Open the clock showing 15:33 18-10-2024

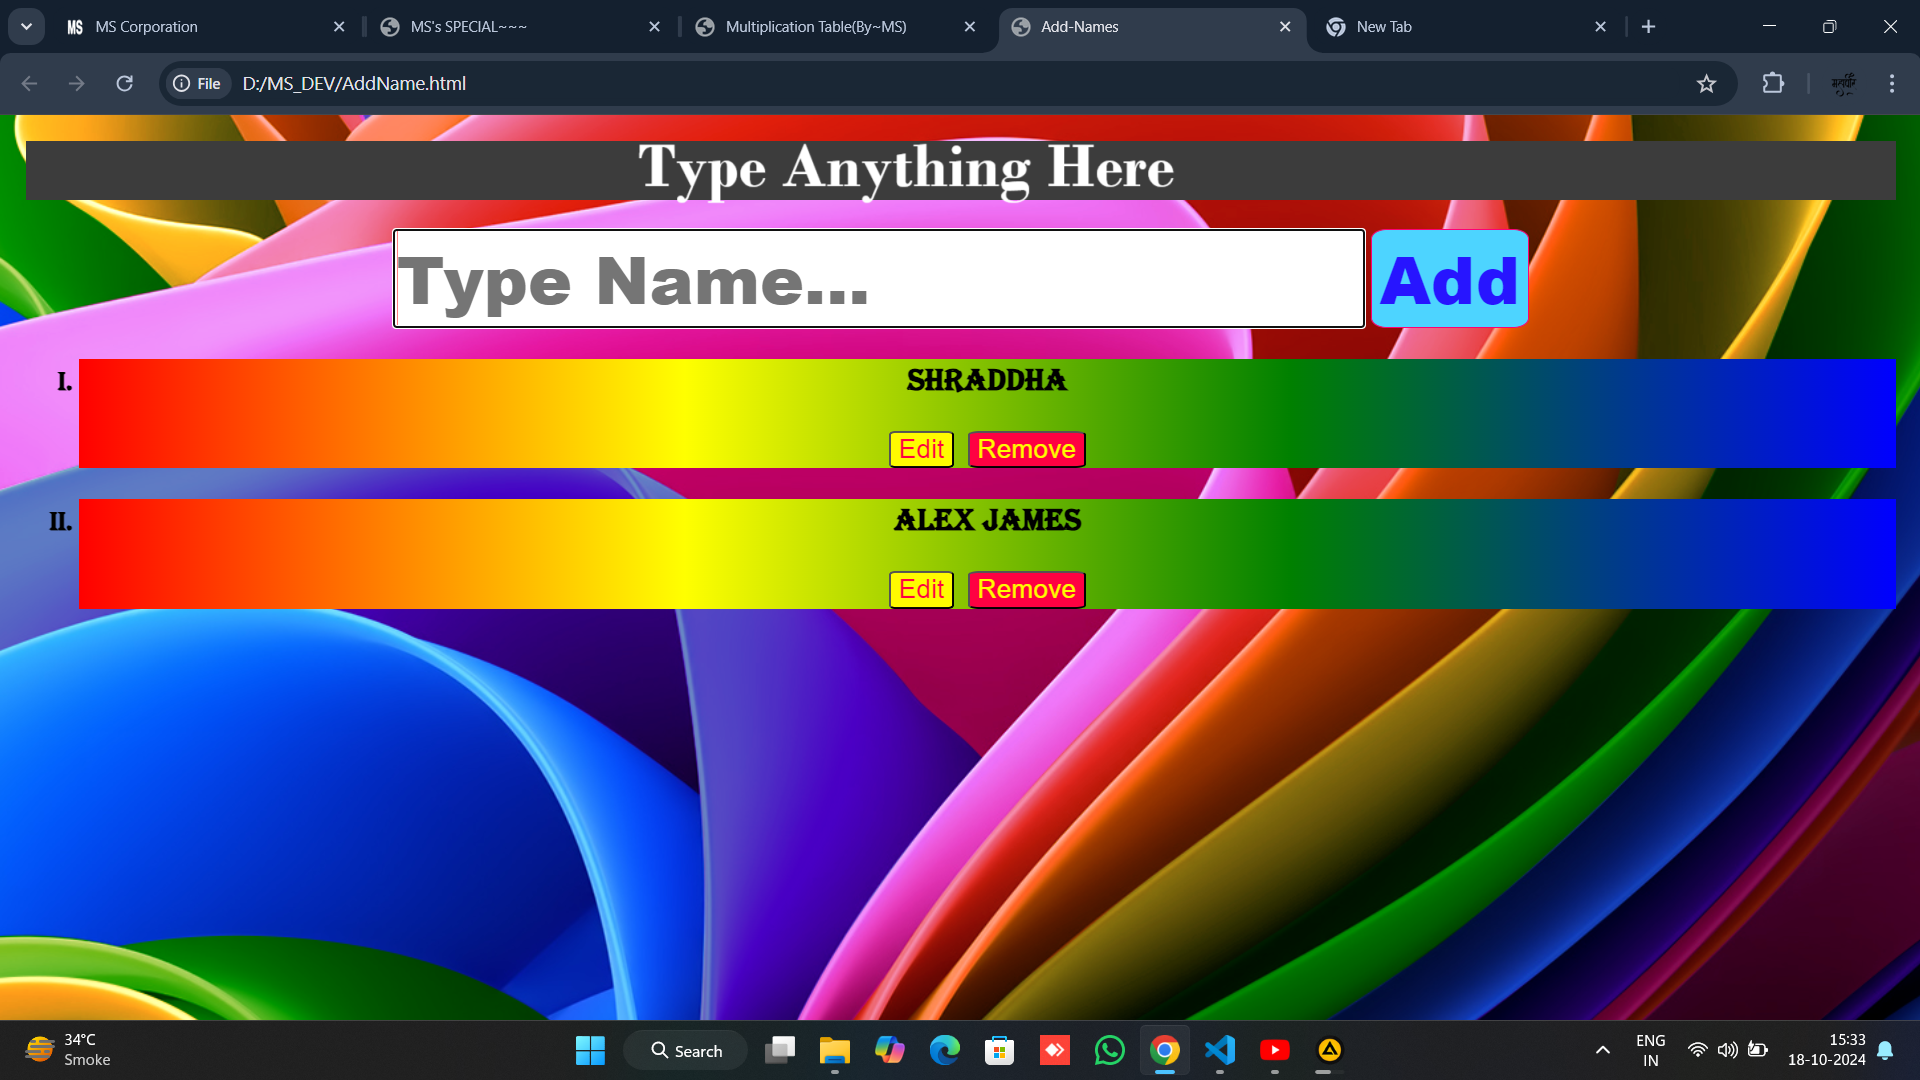pyautogui.click(x=1826, y=1050)
